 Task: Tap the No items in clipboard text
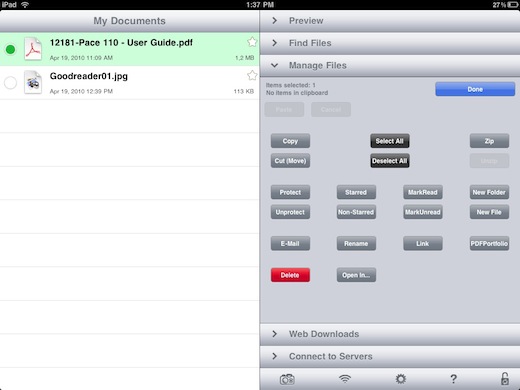[x=297, y=93]
